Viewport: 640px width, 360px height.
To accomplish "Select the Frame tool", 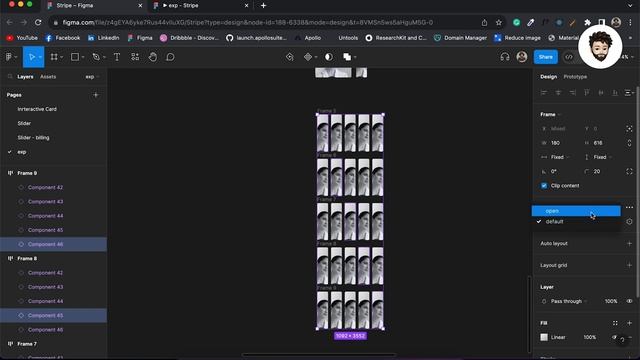I will pos(54,57).
